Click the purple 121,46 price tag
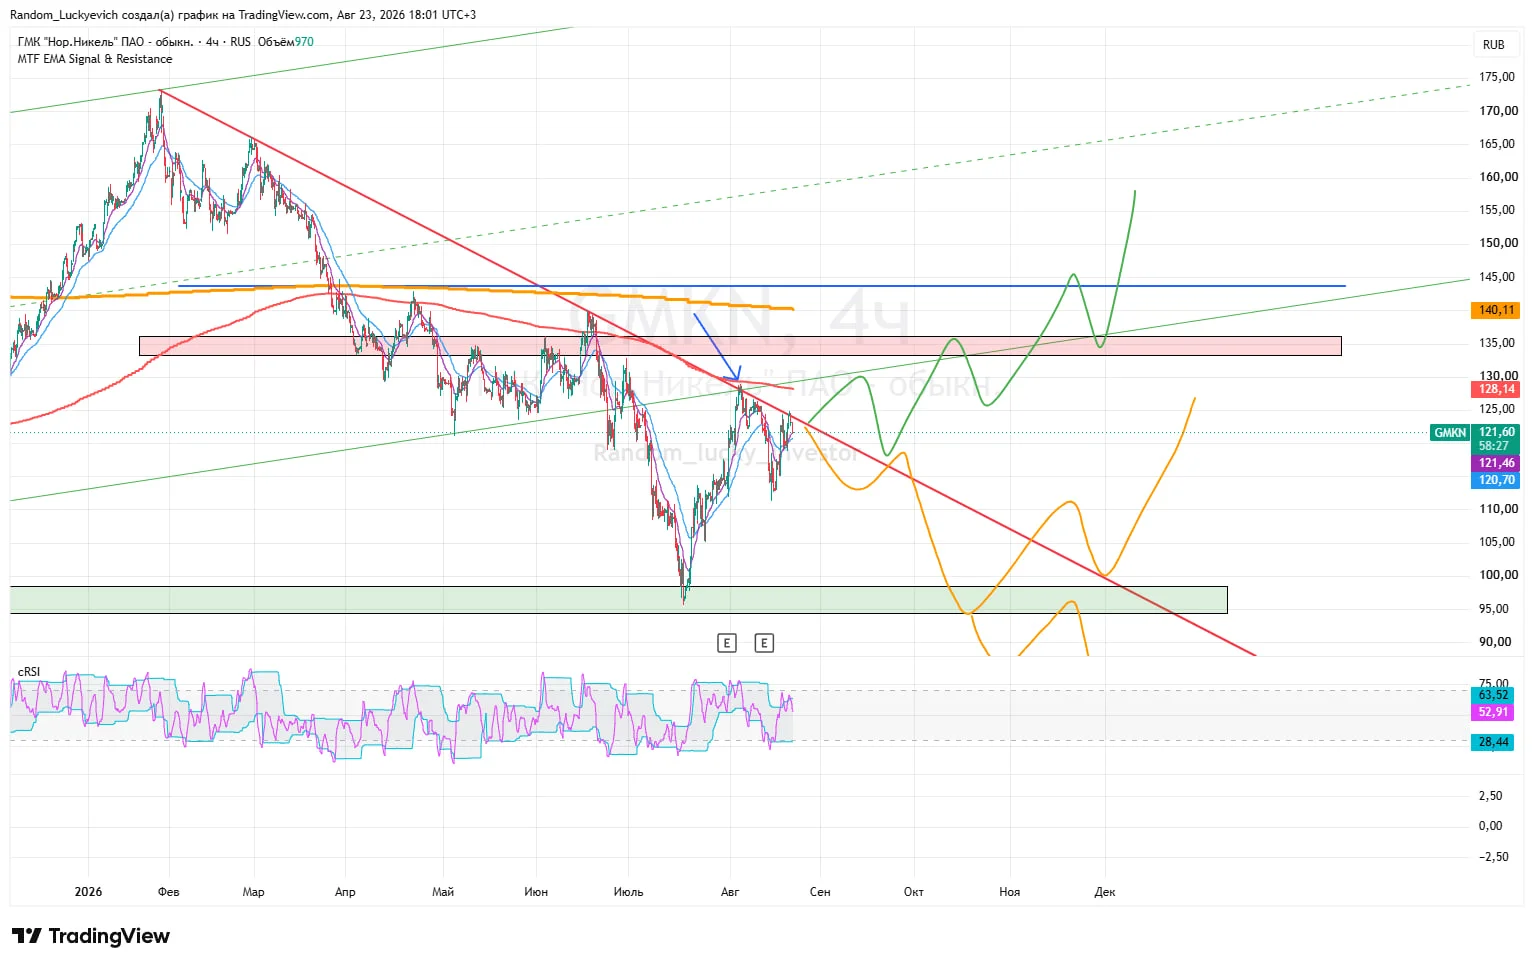Viewport: 1534px width, 966px height. (x=1496, y=463)
